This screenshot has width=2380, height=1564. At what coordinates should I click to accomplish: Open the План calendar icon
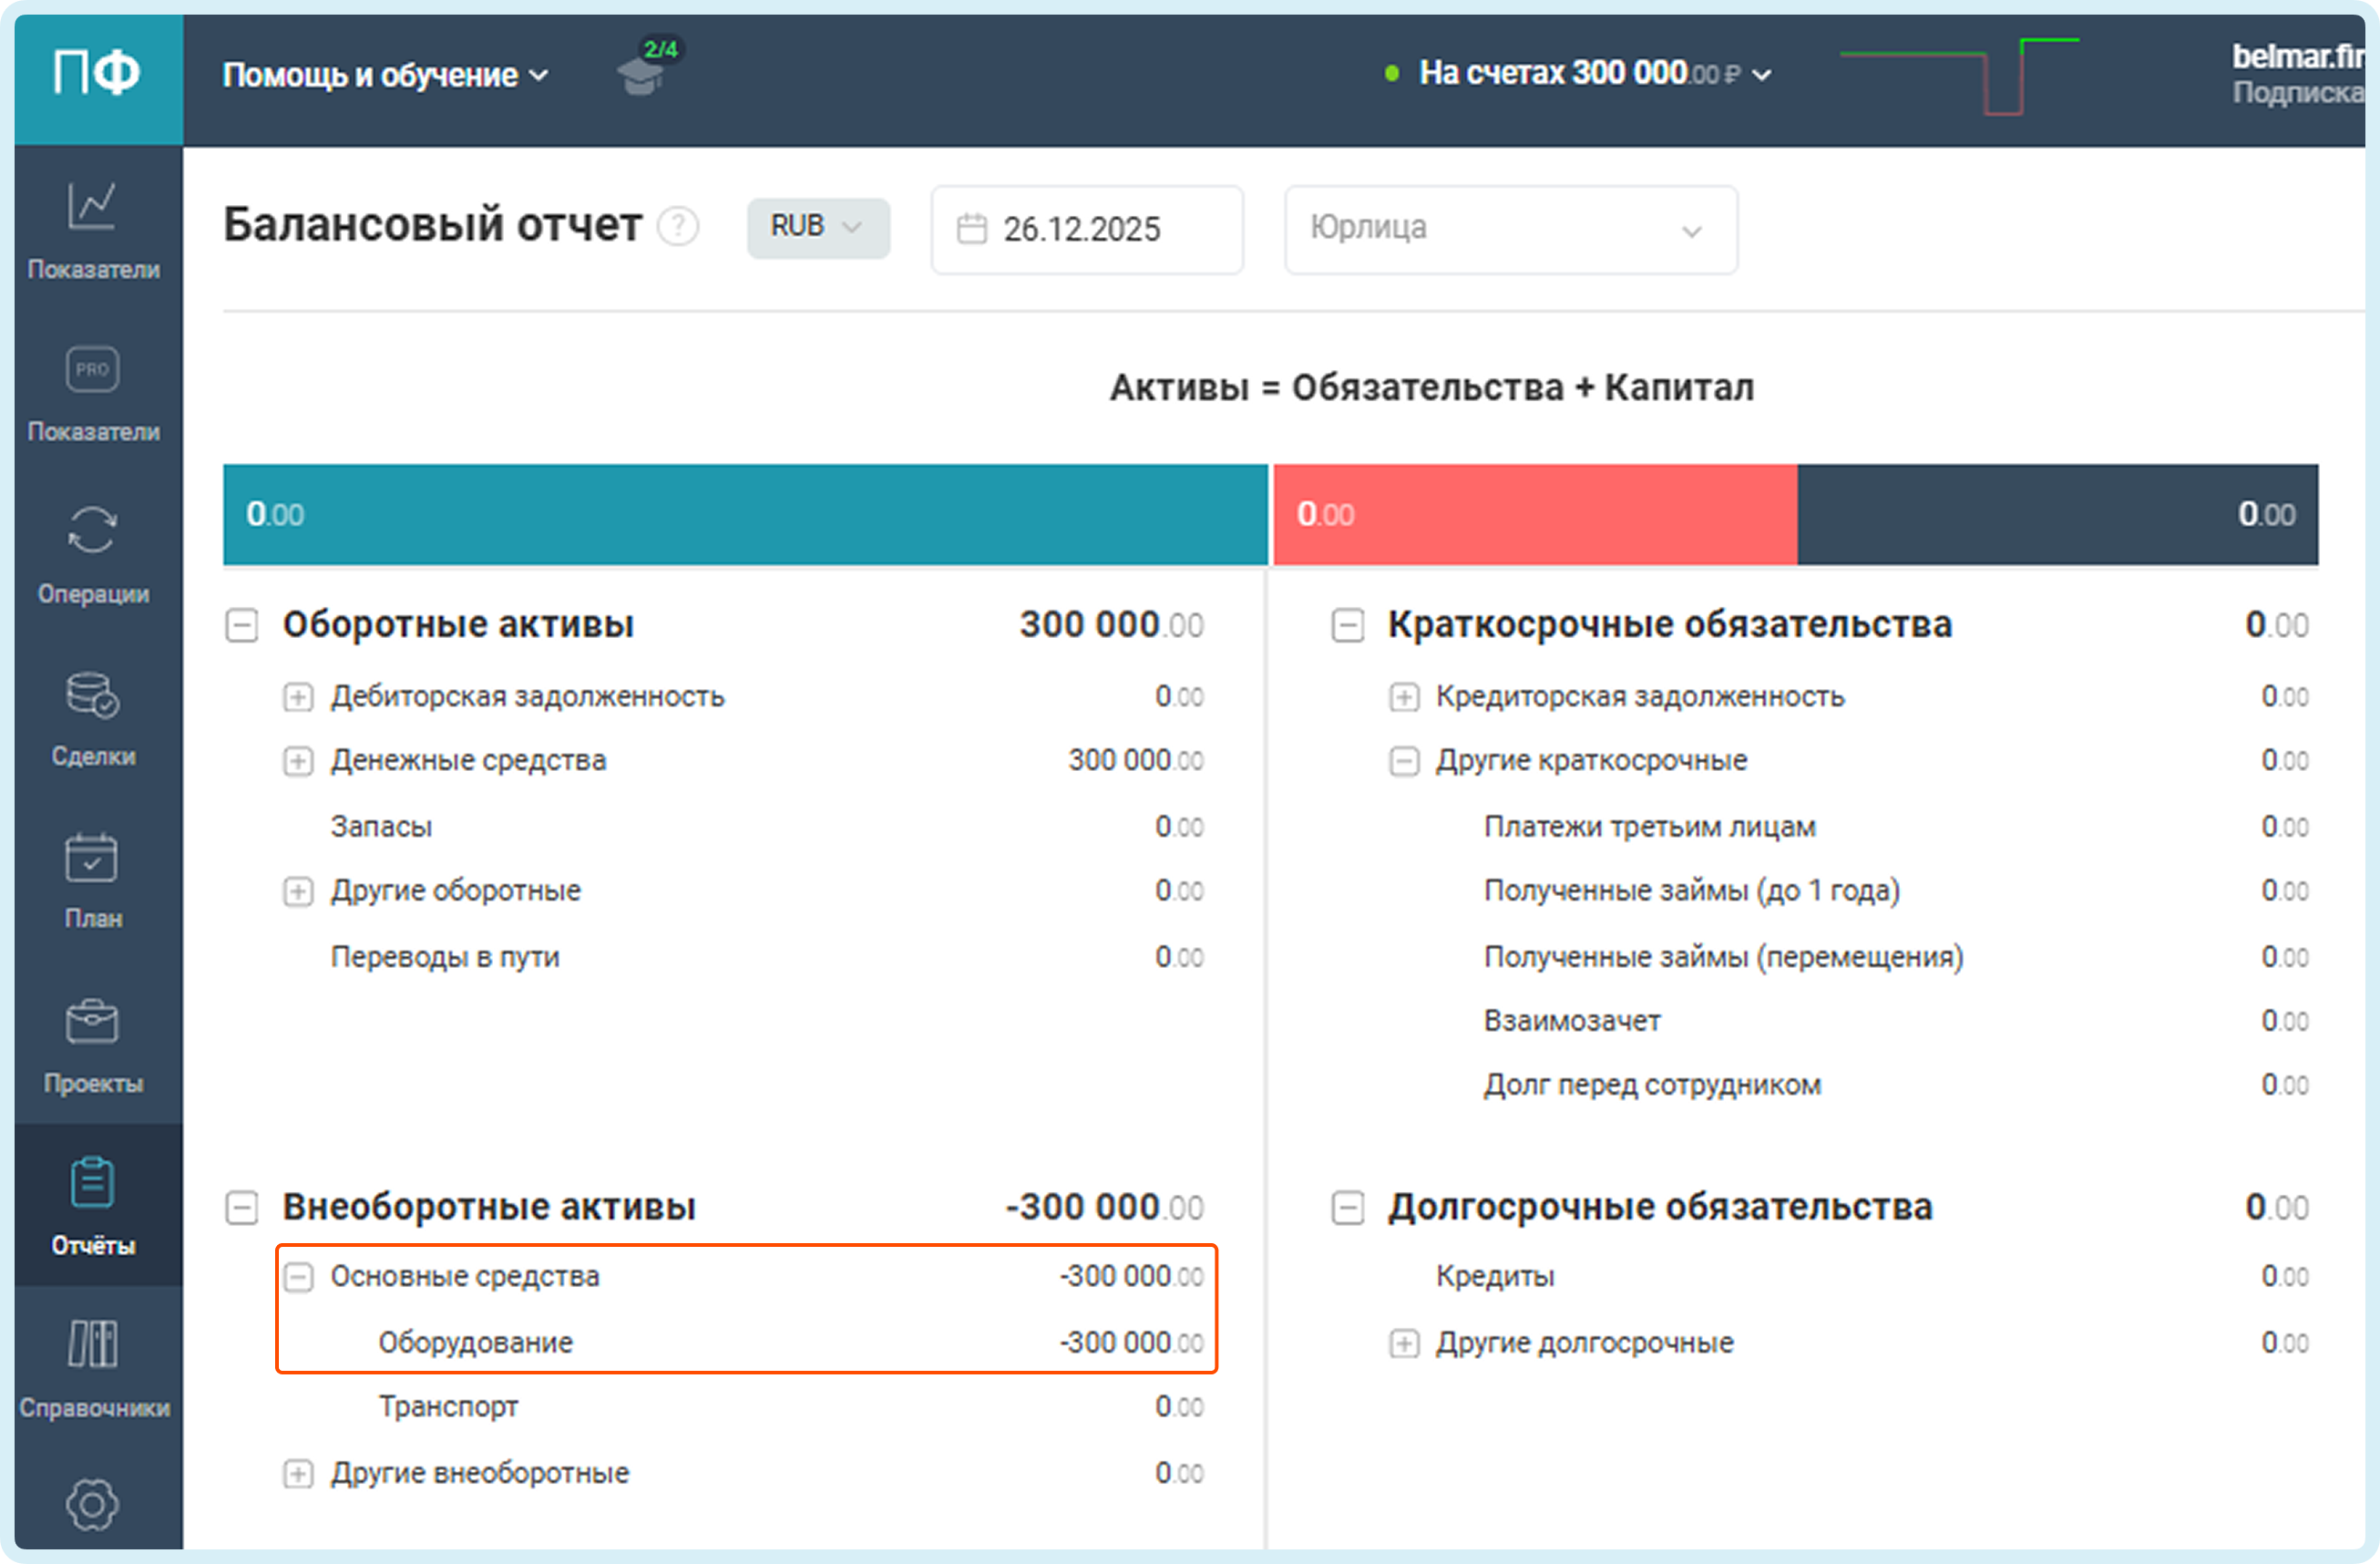[x=92, y=859]
